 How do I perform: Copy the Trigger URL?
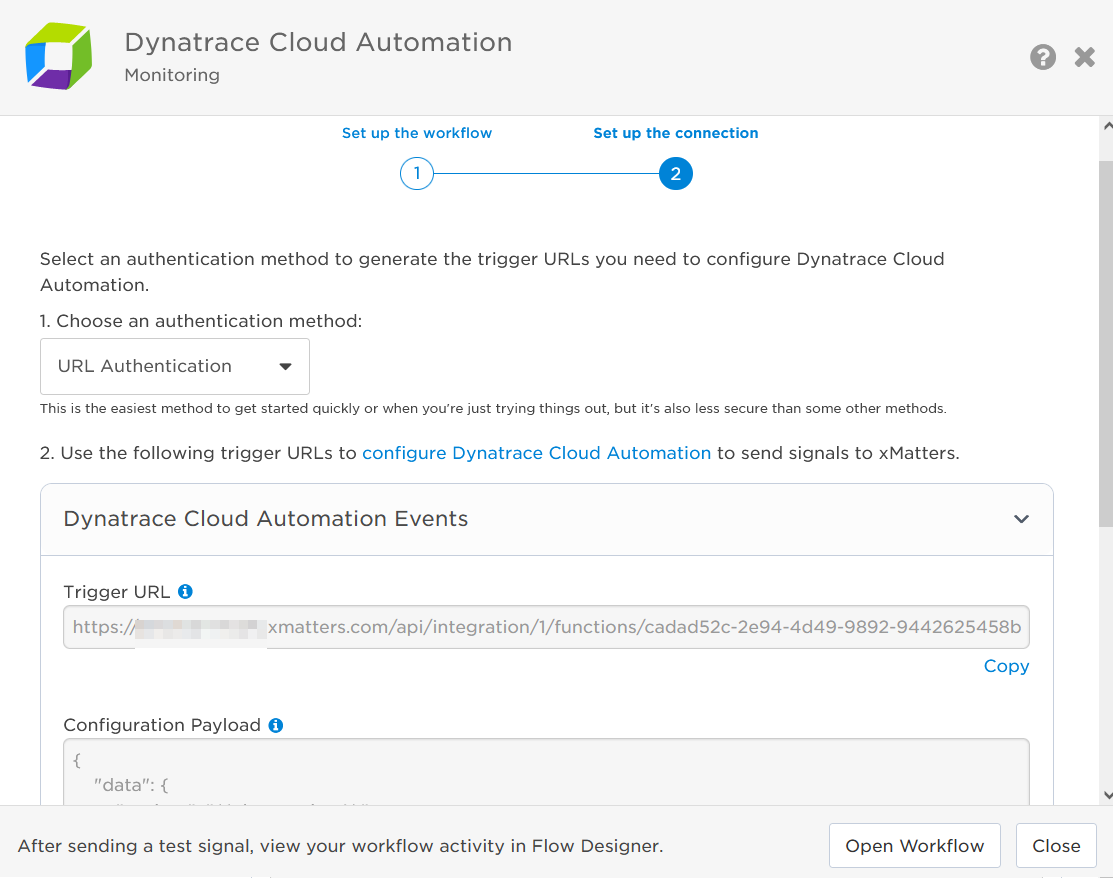1006,666
